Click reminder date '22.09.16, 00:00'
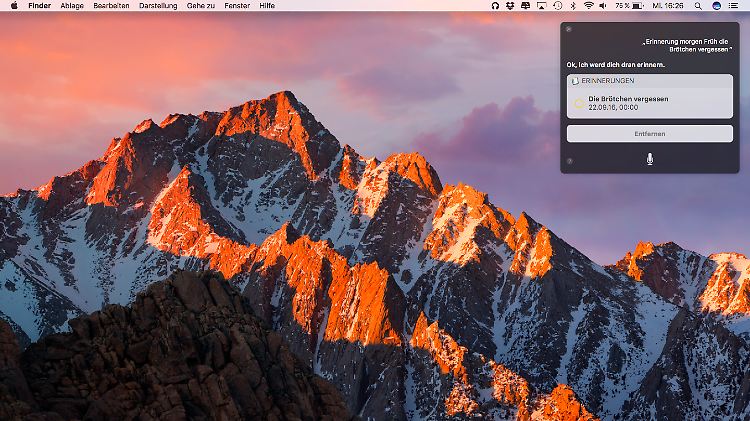Viewport: 750px width, 421px height. point(613,108)
